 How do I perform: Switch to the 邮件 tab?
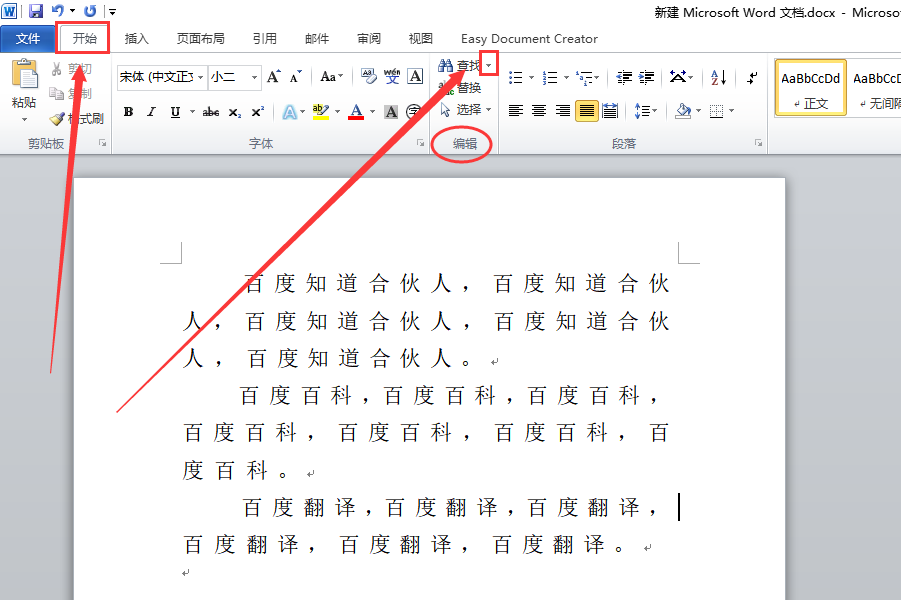click(x=317, y=39)
